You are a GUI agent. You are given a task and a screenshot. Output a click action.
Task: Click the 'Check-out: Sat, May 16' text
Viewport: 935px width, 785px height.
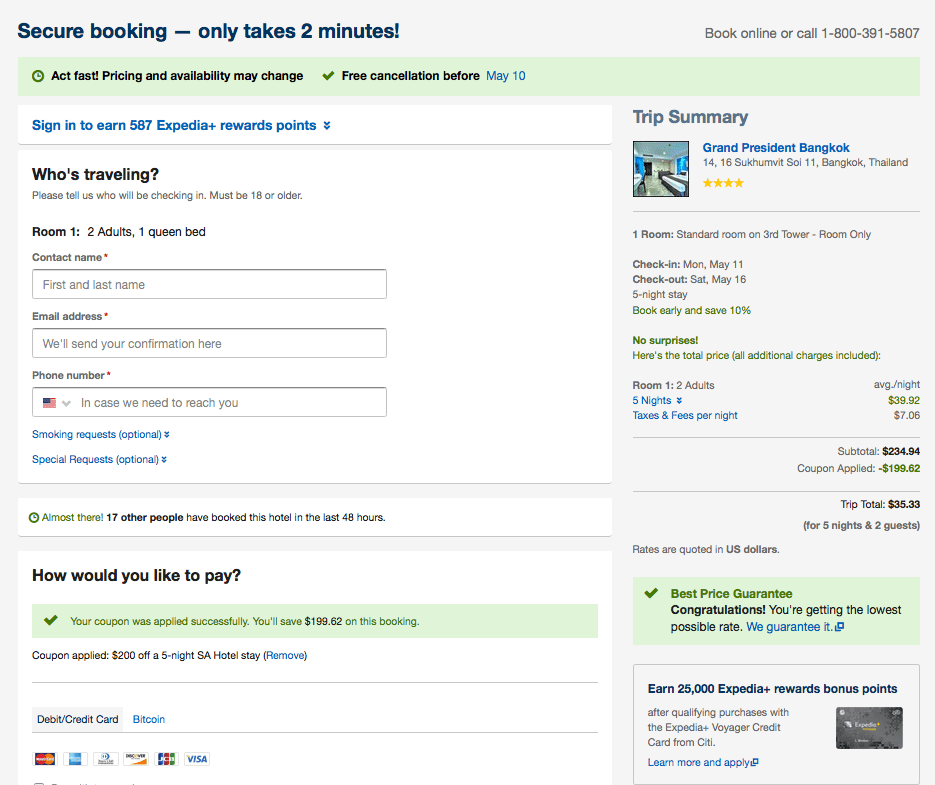(x=689, y=279)
